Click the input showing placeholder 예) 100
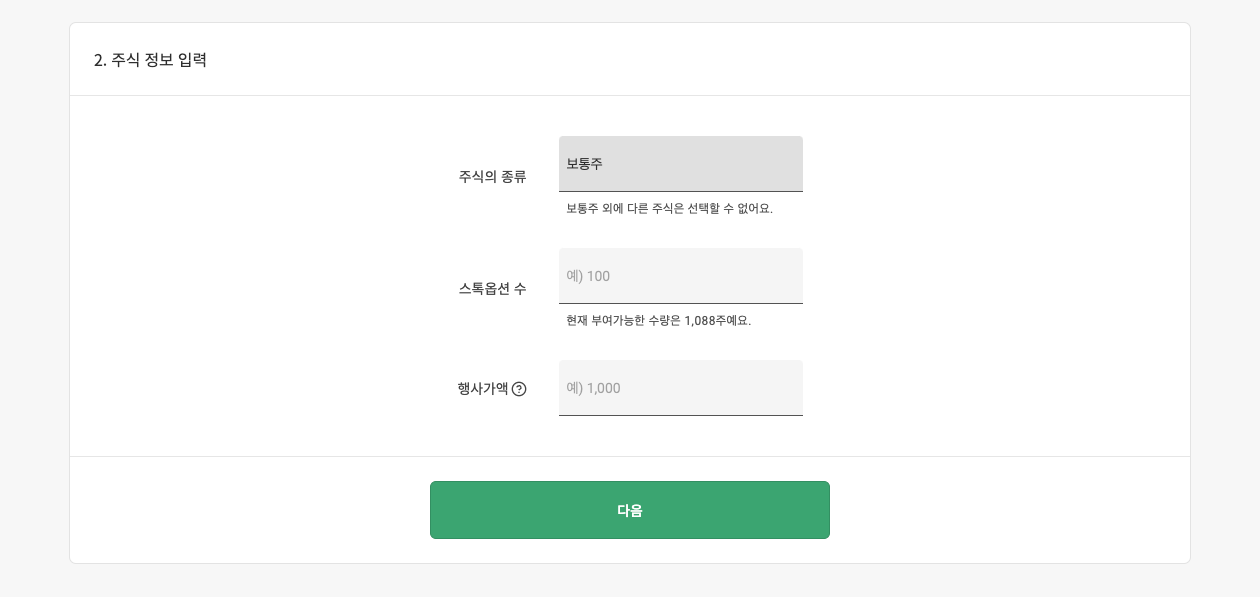The image size is (1260, 597). [x=680, y=275]
